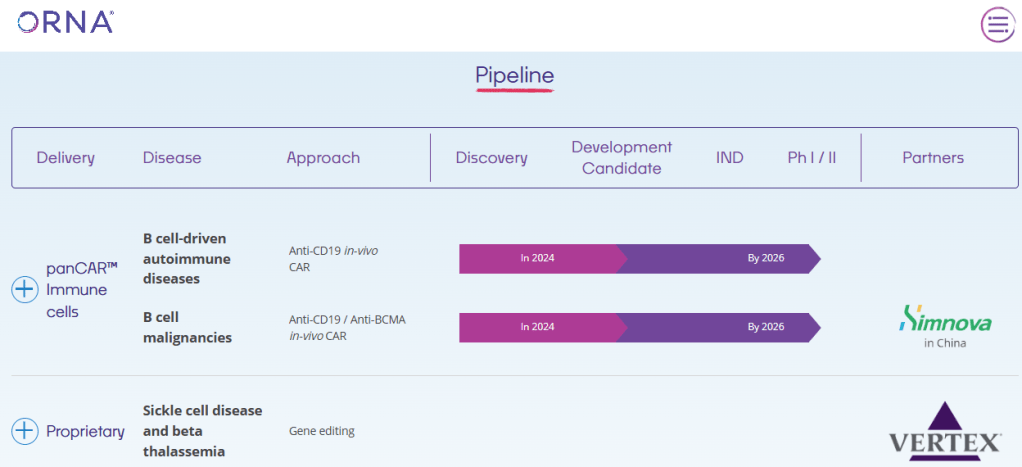Viewport: 1022px width, 467px height.
Task: Click the IND stage header
Action: pyautogui.click(x=730, y=158)
